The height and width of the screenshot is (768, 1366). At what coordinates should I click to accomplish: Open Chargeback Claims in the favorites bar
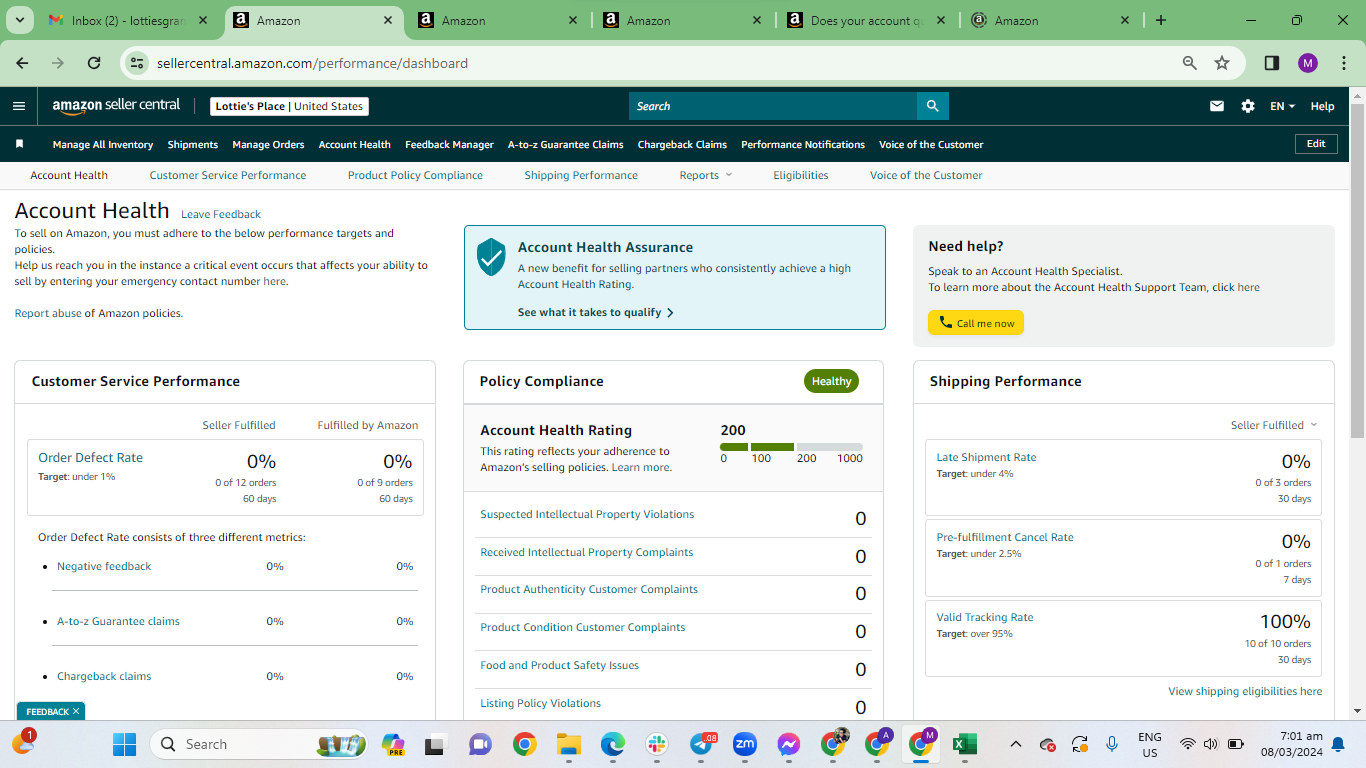click(682, 144)
